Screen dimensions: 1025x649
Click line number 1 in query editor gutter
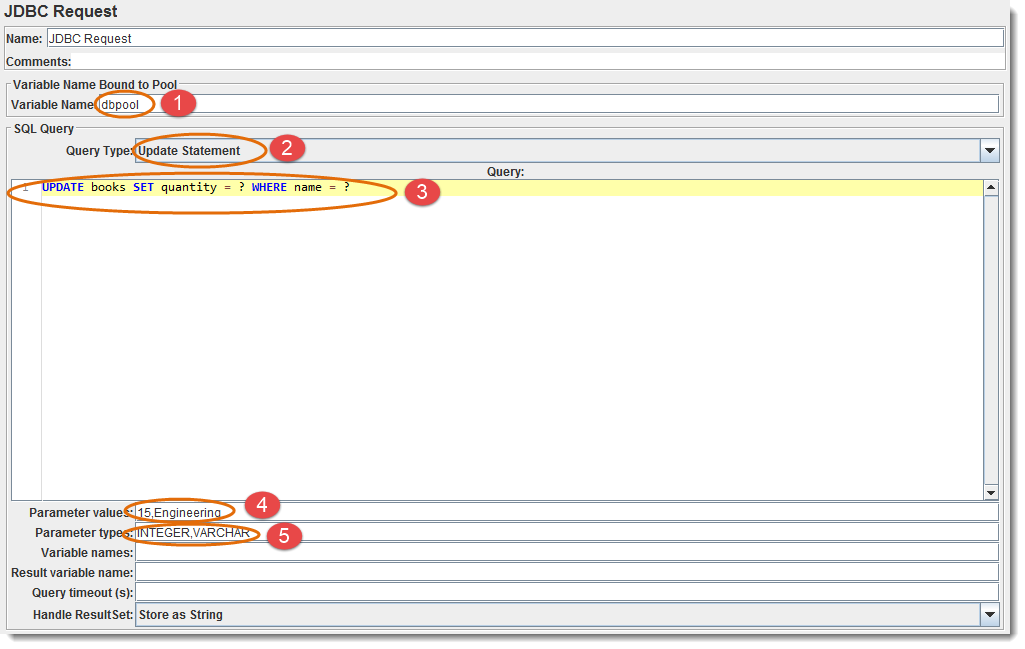[26, 188]
